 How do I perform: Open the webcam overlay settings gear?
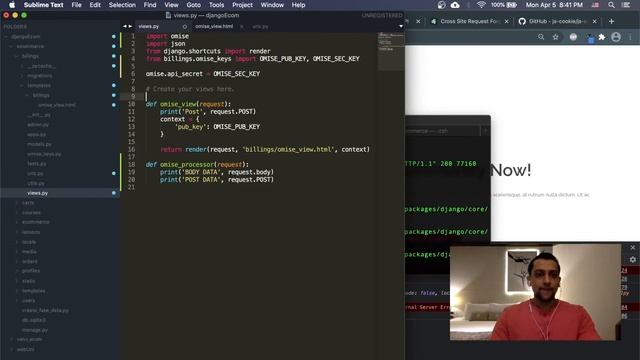point(633,260)
